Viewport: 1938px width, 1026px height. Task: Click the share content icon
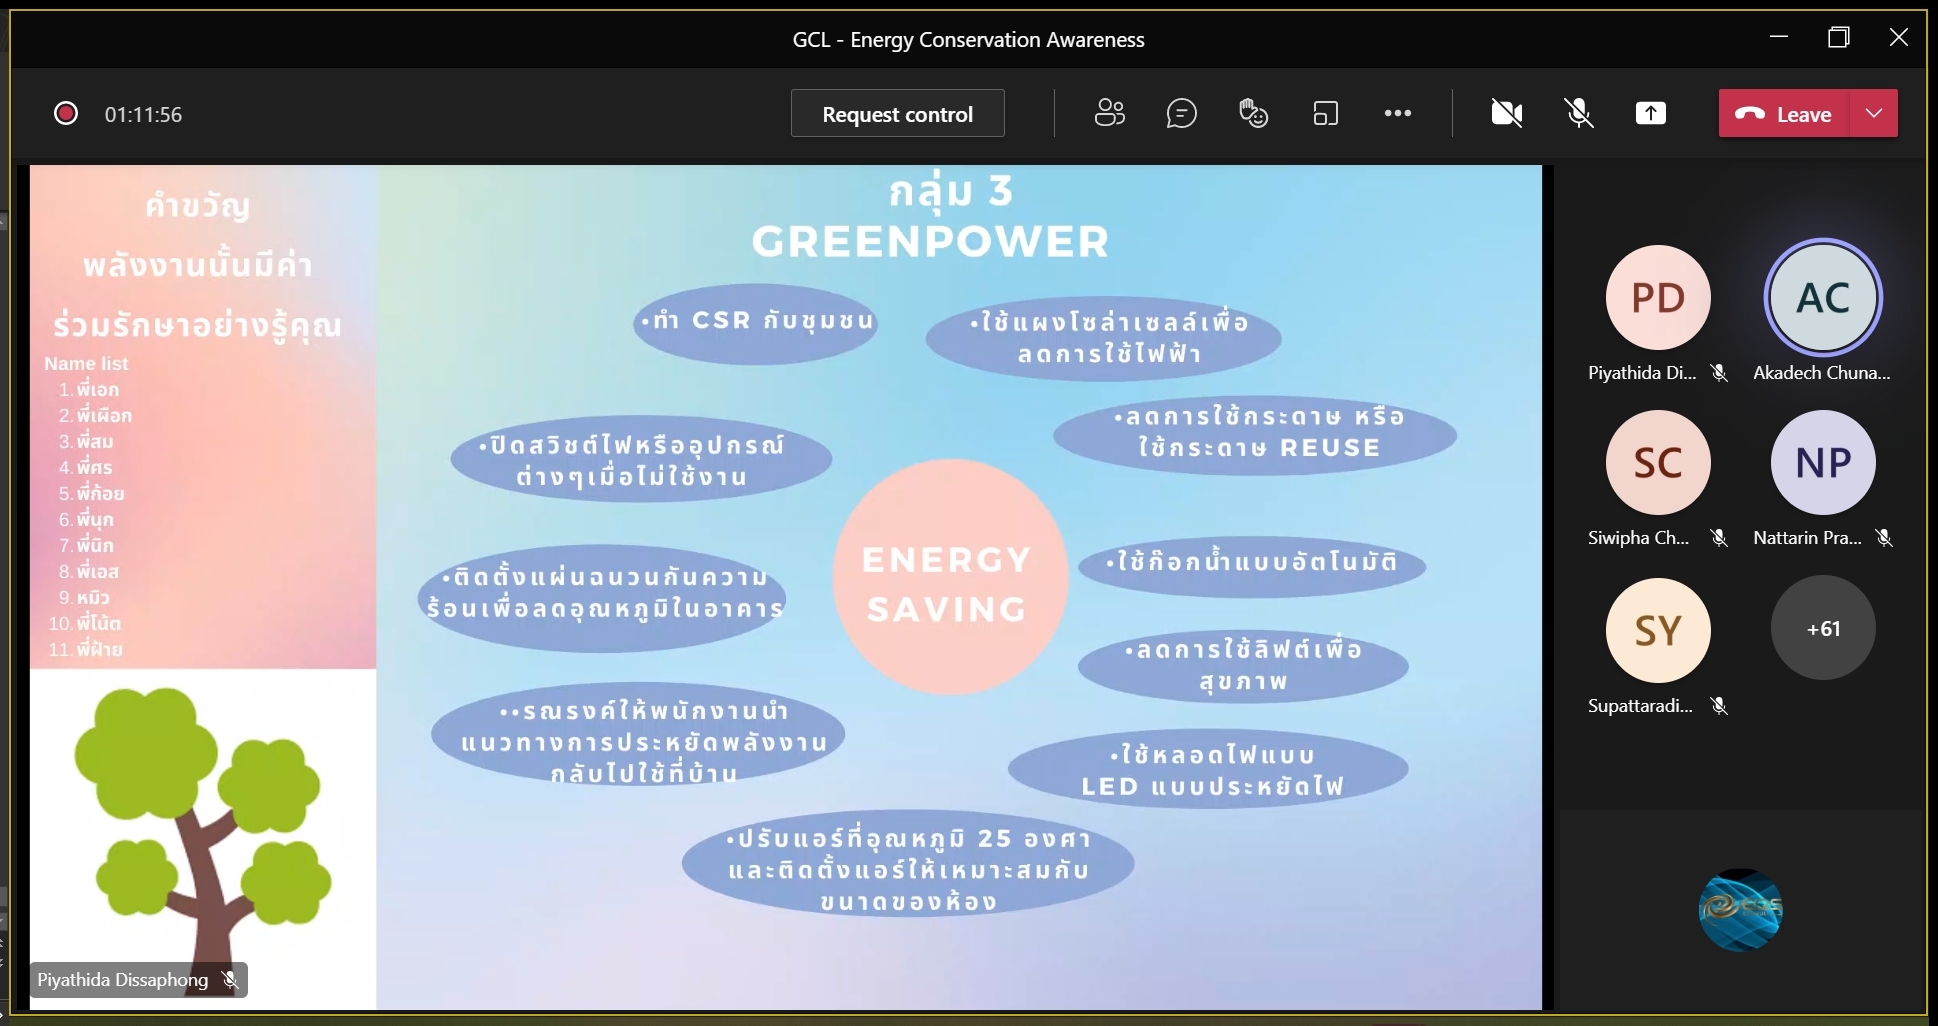click(x=1650, y=113)
